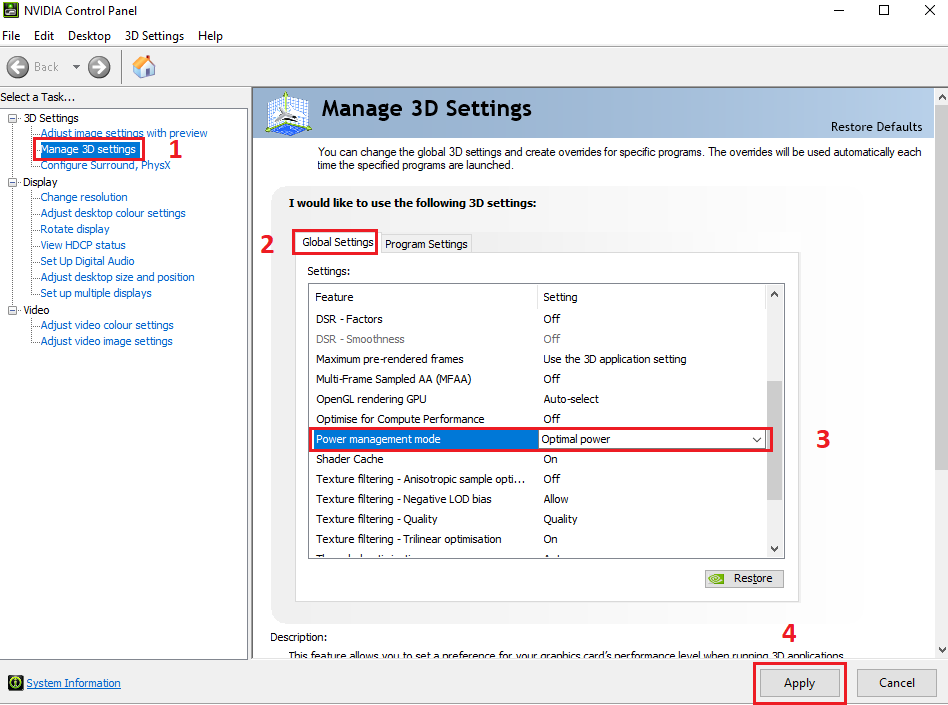Click settings list scroll up arrow

pos(774,295)
